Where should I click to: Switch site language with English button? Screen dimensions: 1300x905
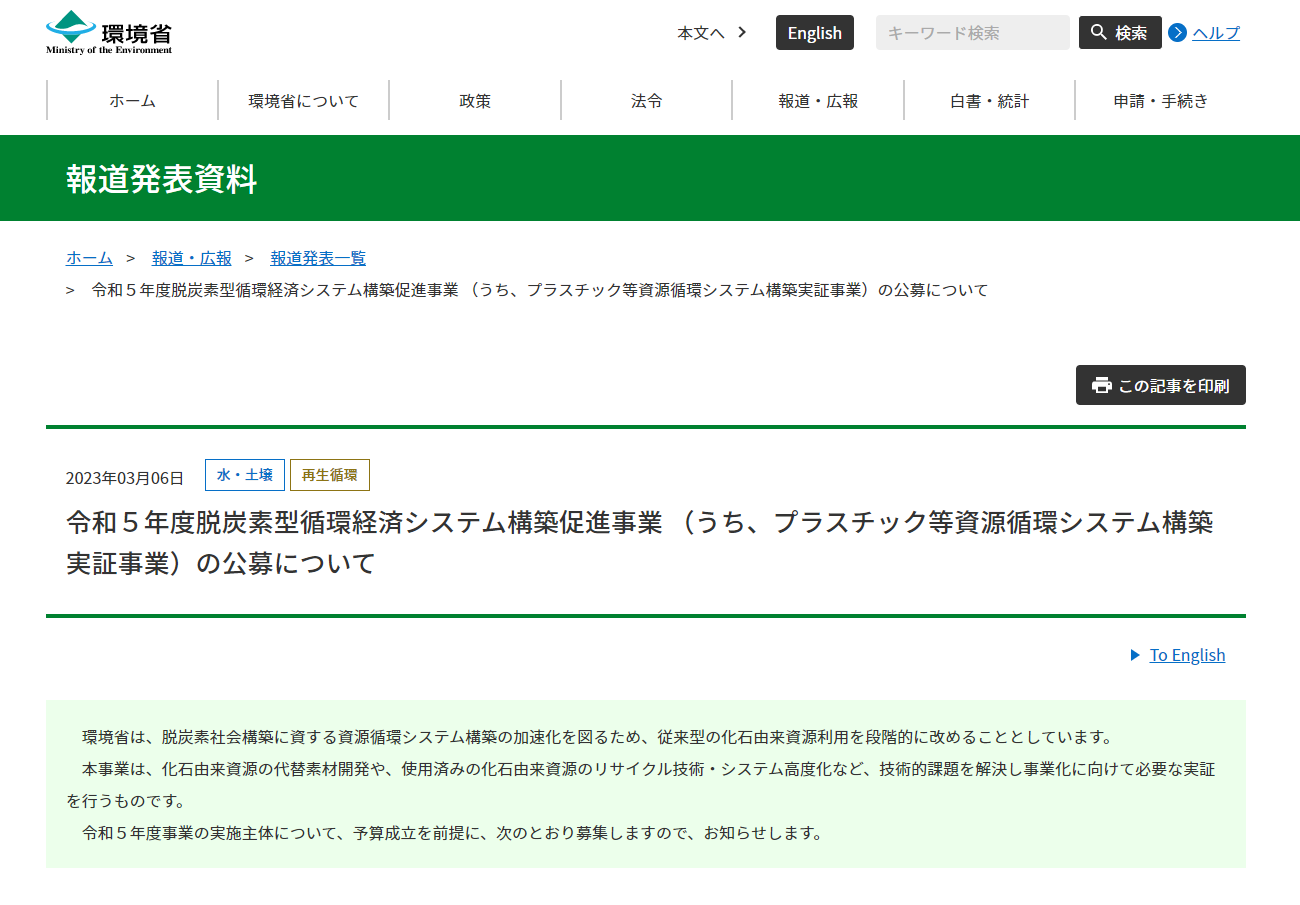814,33
